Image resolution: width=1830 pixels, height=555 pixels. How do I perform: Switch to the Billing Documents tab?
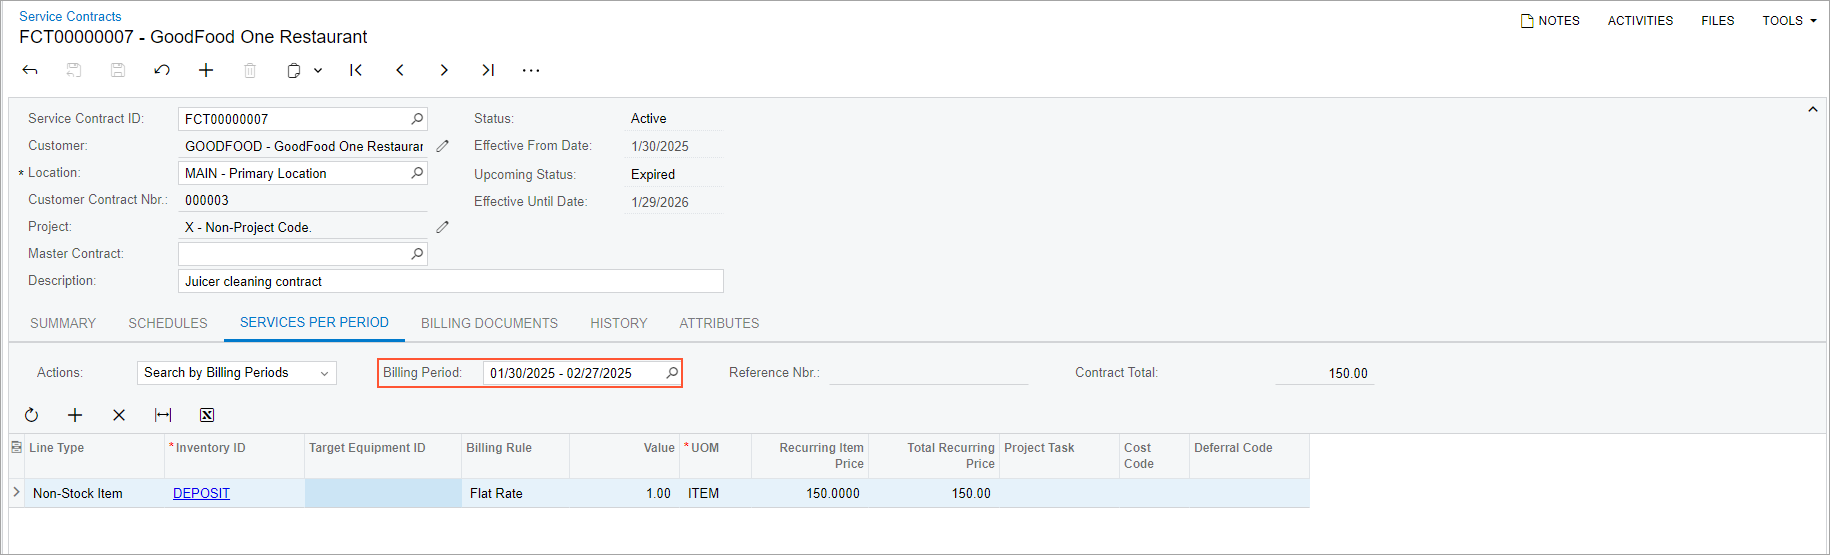[x=489, y=323]
